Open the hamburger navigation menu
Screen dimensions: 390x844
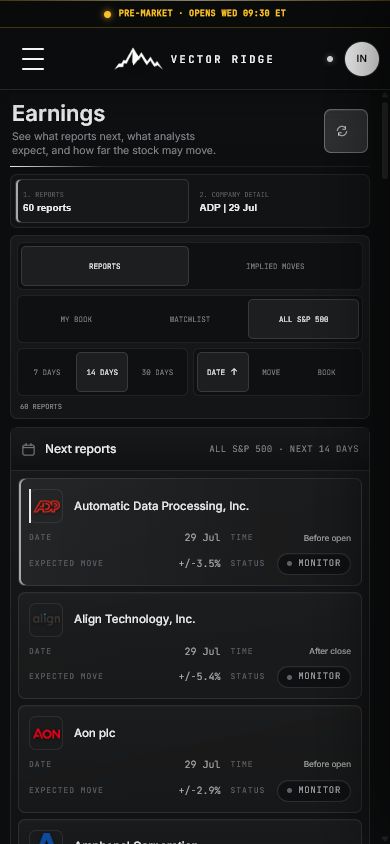33,59
